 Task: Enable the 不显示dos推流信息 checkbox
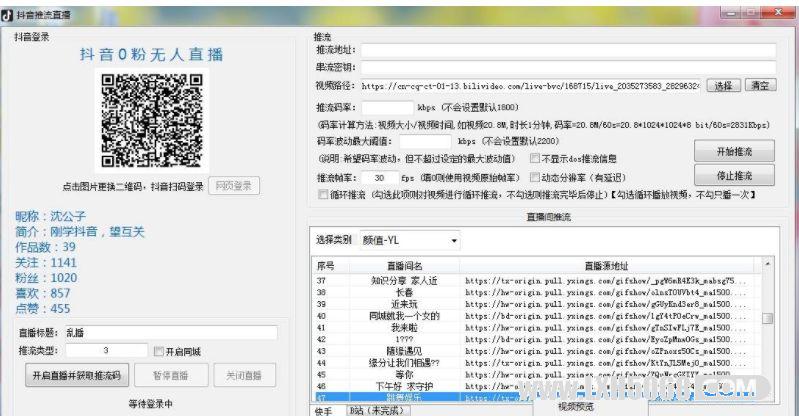[x=535, y=159]
